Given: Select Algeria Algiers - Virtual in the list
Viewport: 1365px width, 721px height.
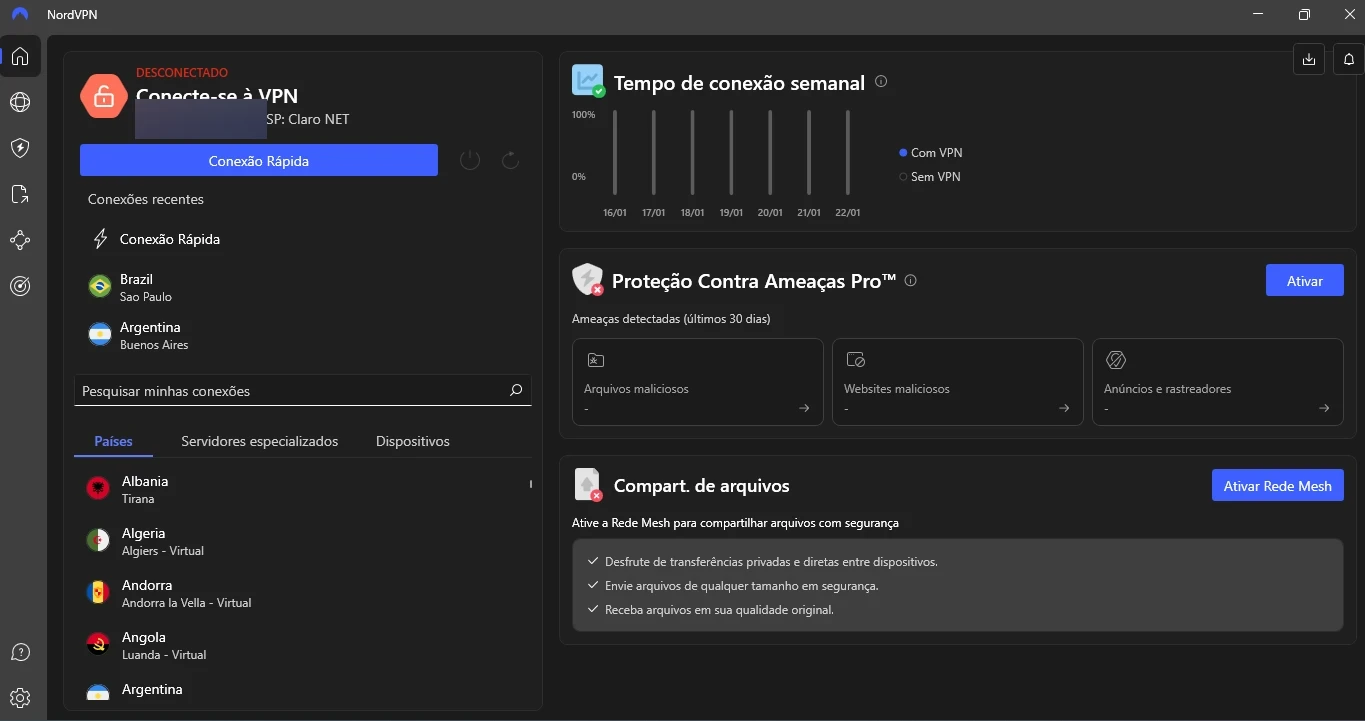Looking at the screenshot, I should pos(302,541).
